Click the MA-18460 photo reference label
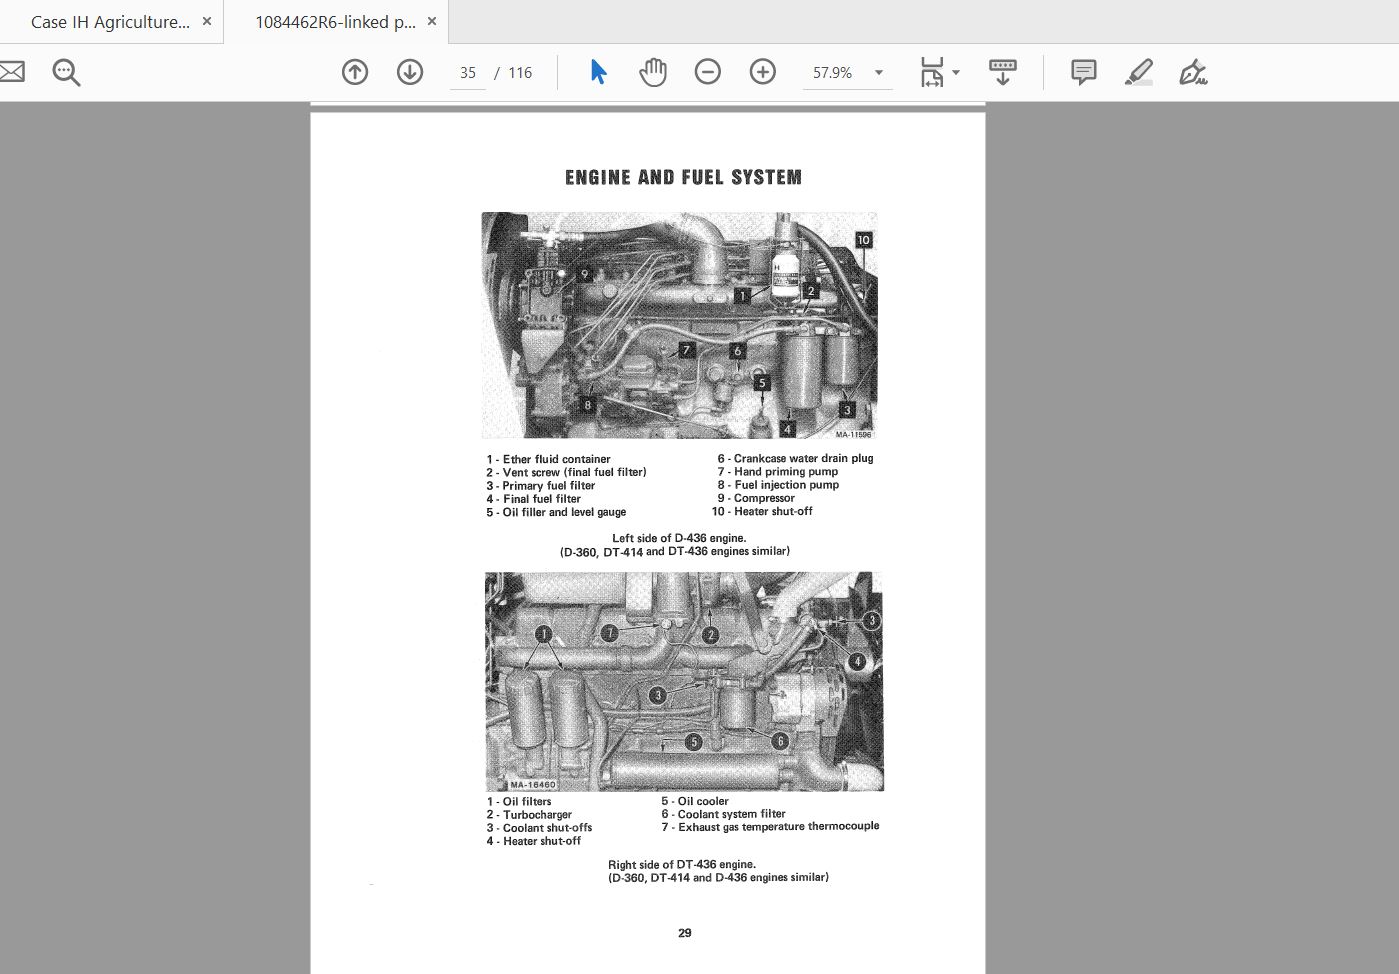 tap(532, 785)
